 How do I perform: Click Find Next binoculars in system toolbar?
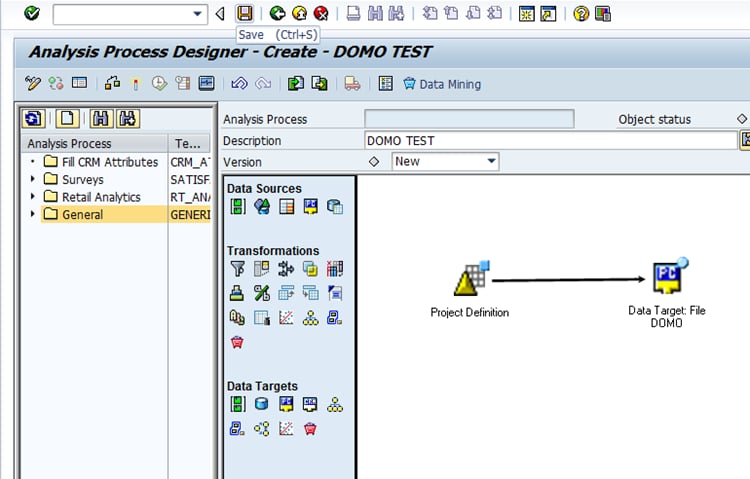click(396, 13)
